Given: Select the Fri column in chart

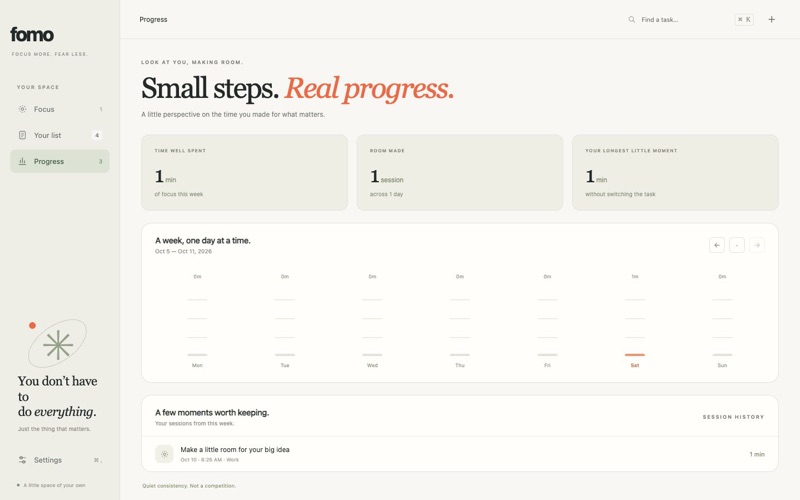Looking at the screenshot, I should click(547, 320).
